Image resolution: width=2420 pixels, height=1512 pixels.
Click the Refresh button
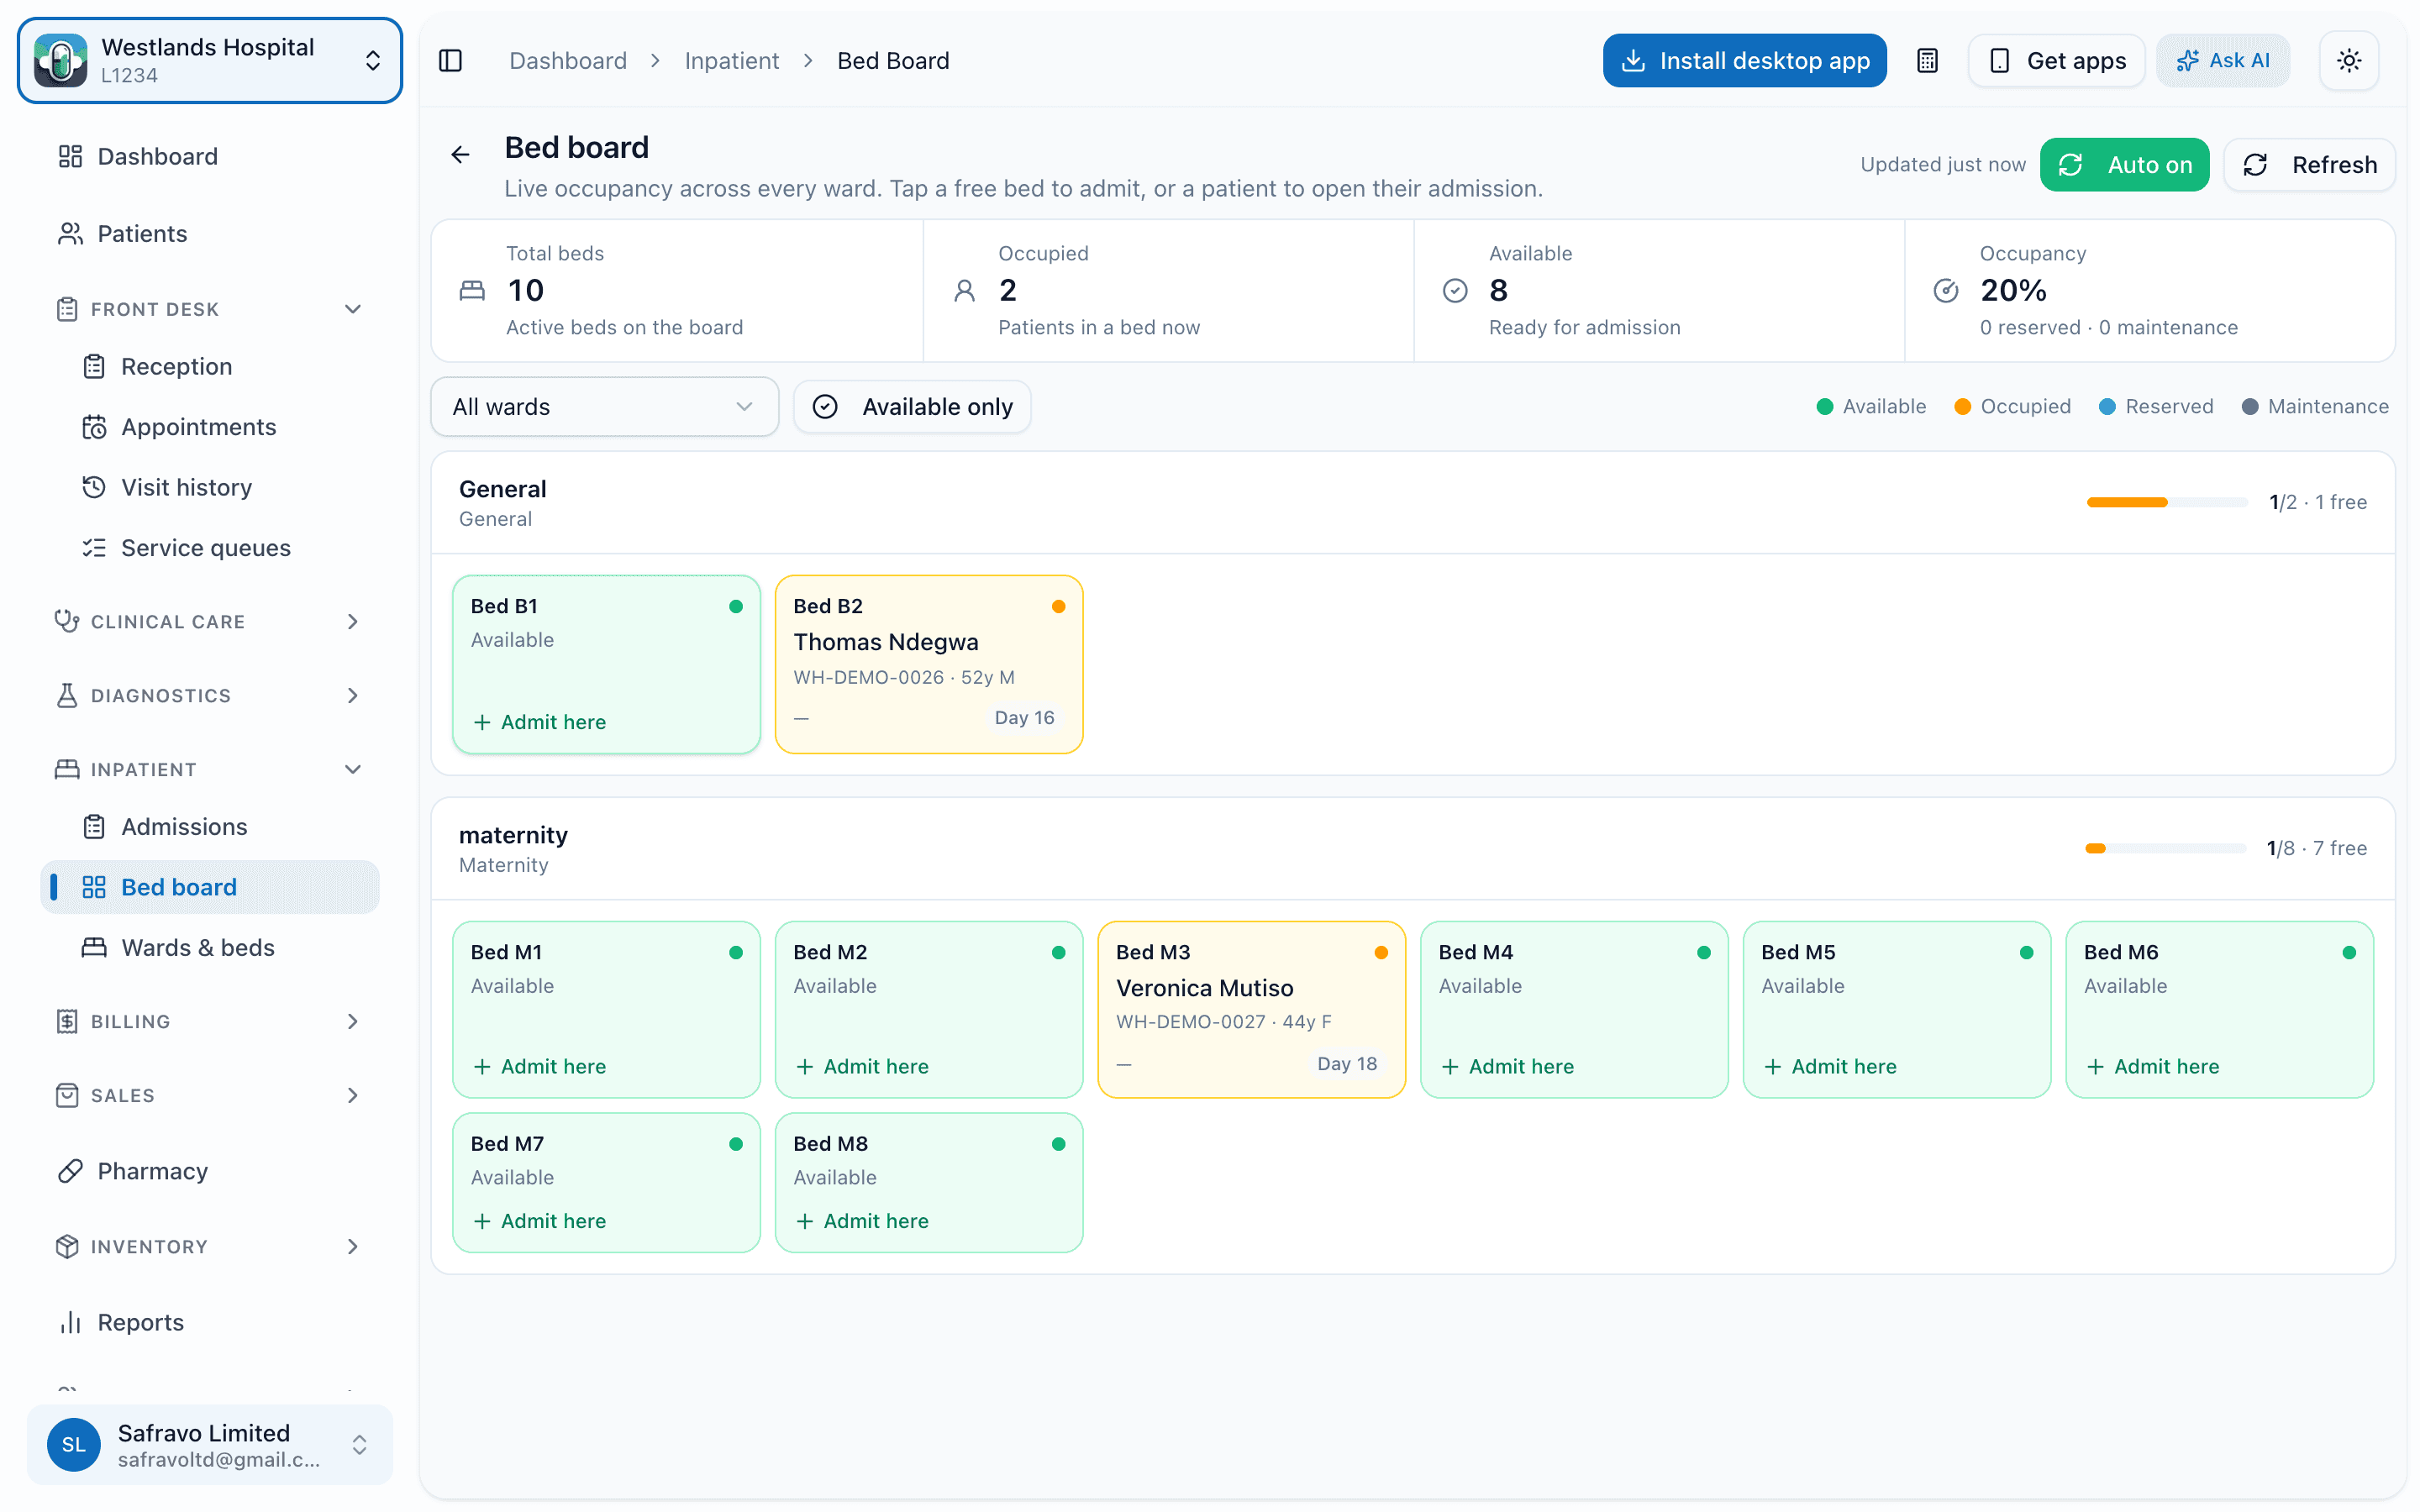coord(2309,165)
